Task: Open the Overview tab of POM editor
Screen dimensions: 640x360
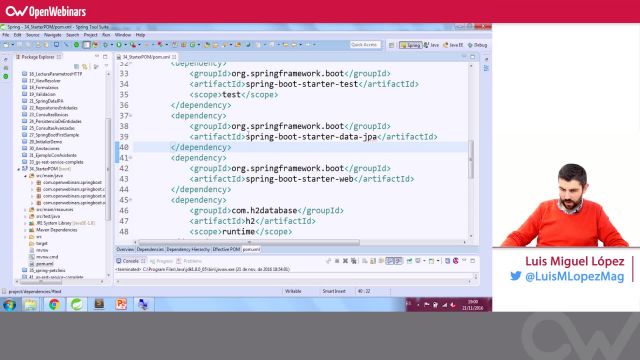Action: pyautogui.click(x=125, y=249)
